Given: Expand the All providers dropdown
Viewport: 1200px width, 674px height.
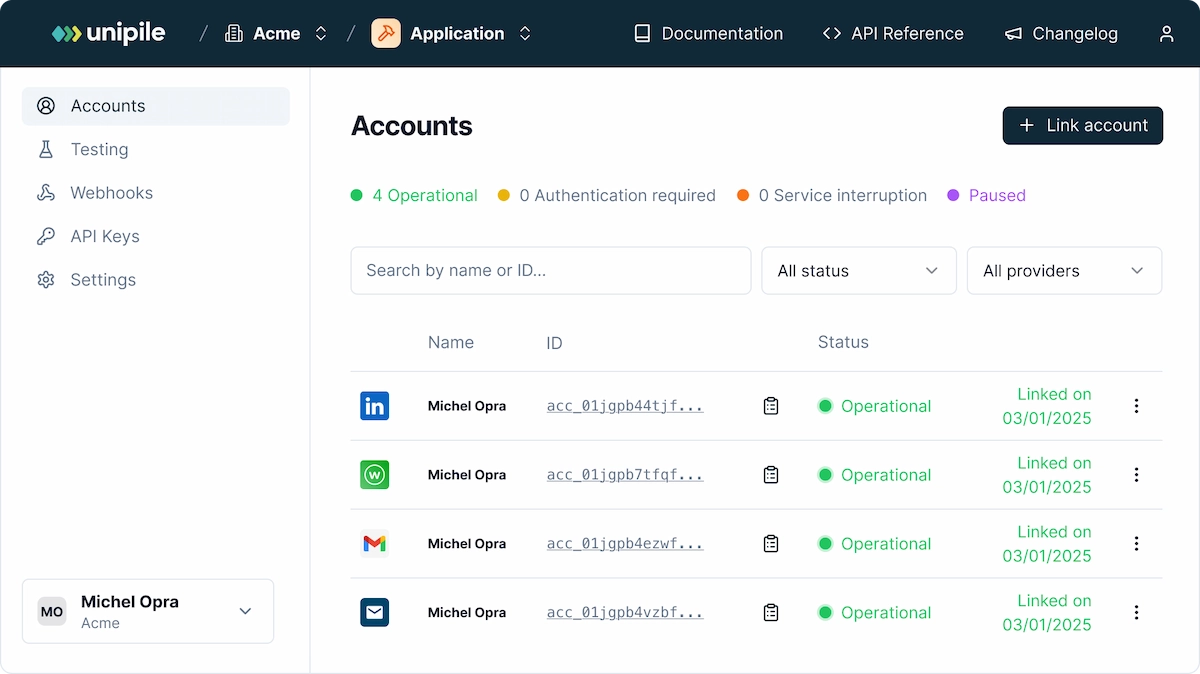Looking at the screenshot, I should pyautogui.click(x=1063, y=271).
